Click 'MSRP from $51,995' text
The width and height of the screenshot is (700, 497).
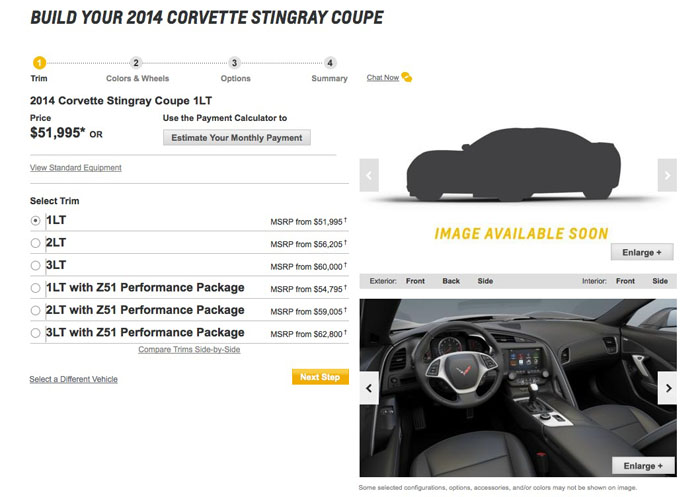click(308, 221)
